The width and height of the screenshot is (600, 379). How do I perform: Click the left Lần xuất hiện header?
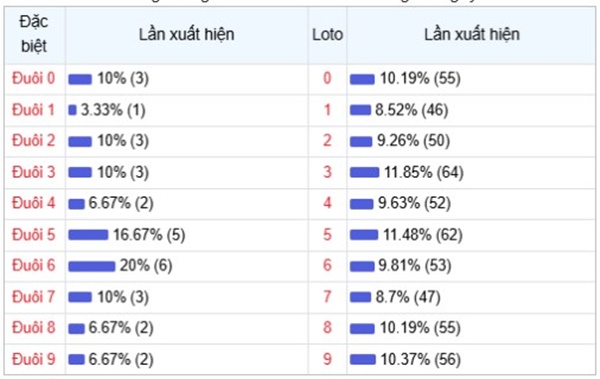[x=186, y=34]
